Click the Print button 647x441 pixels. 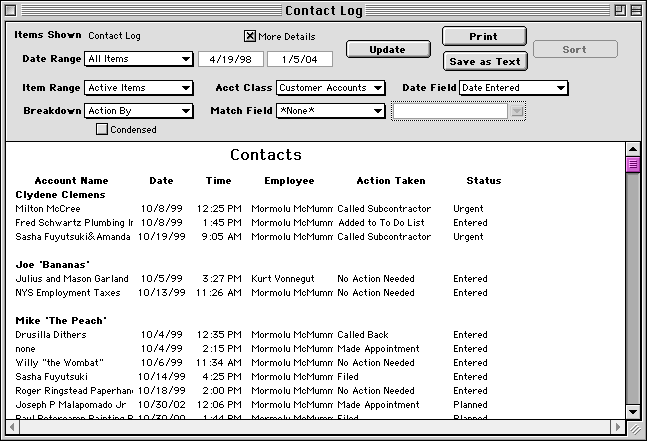pos(482,37)
